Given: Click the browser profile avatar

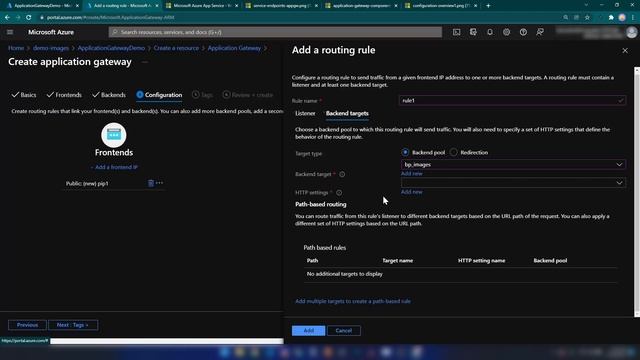Looking at the screenshot, I should click(622, 18).
